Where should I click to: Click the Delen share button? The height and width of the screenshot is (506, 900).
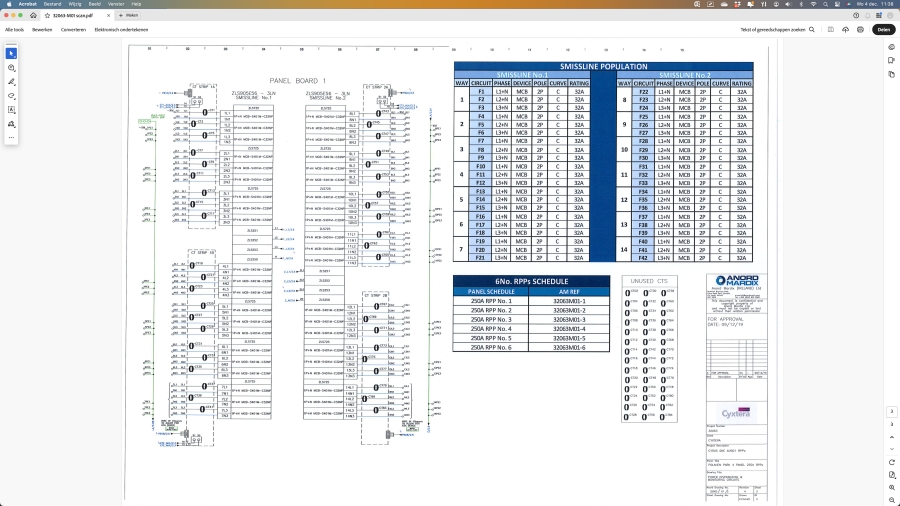coord(882,30)
